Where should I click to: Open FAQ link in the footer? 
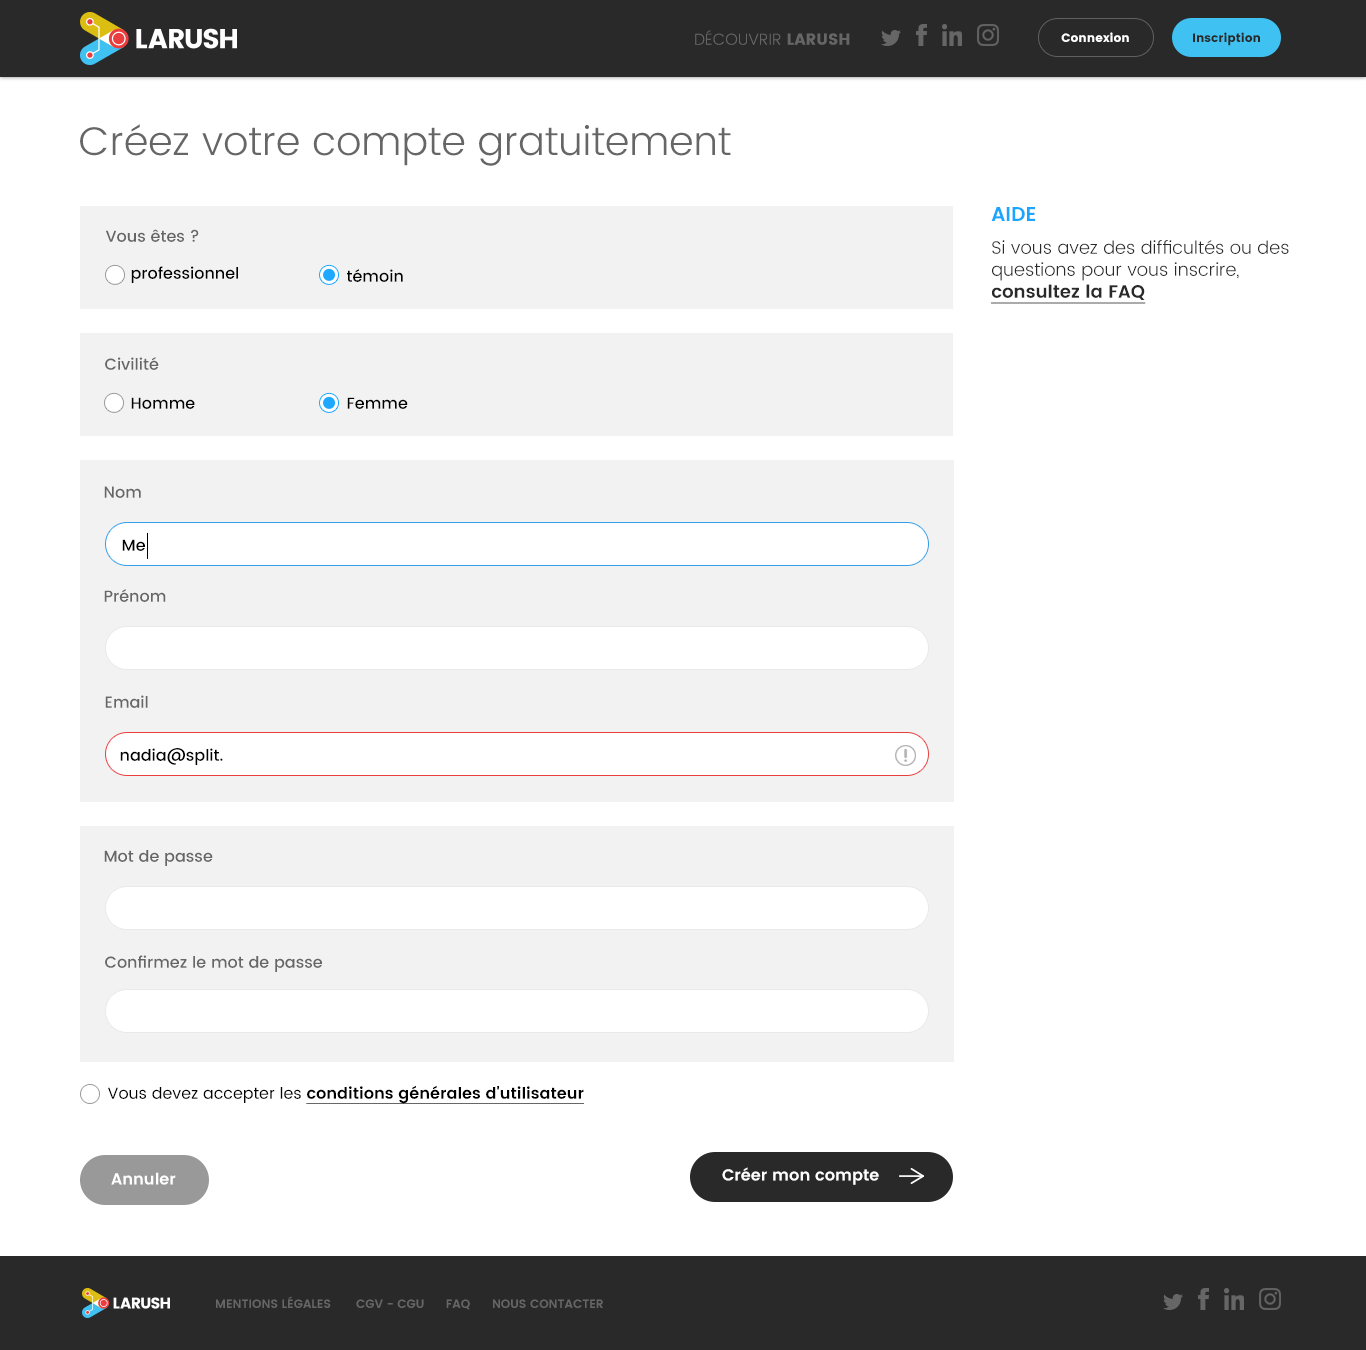pyautogui.click(x=458, y=1304)
